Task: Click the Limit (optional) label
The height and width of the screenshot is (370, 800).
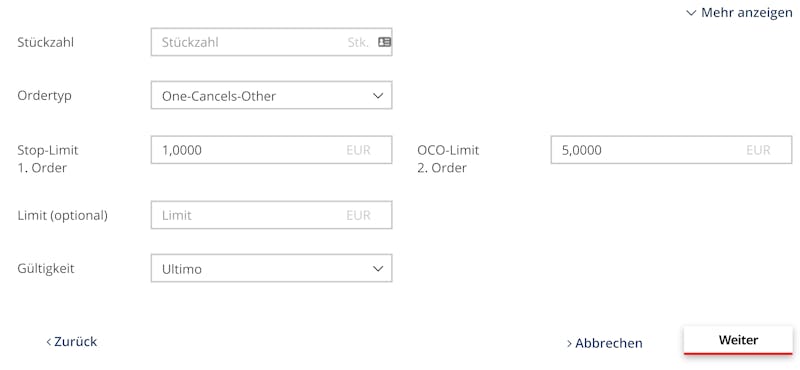Action: (x=62, y=215)
